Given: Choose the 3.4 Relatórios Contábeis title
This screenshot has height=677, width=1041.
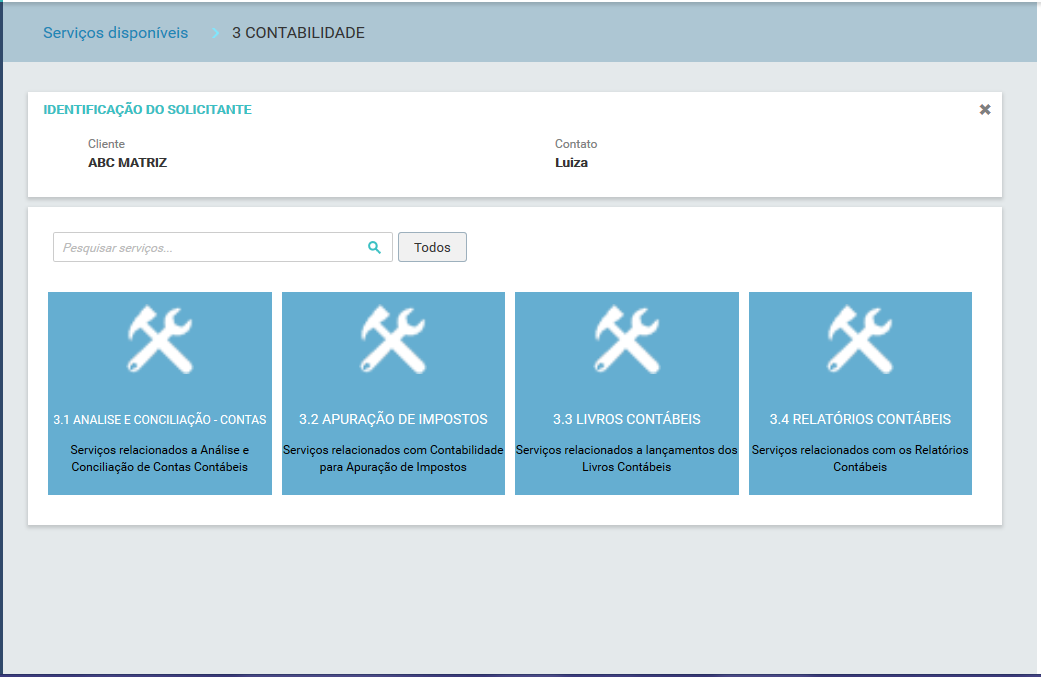Looking at the screenshot, I should point(860,419).
